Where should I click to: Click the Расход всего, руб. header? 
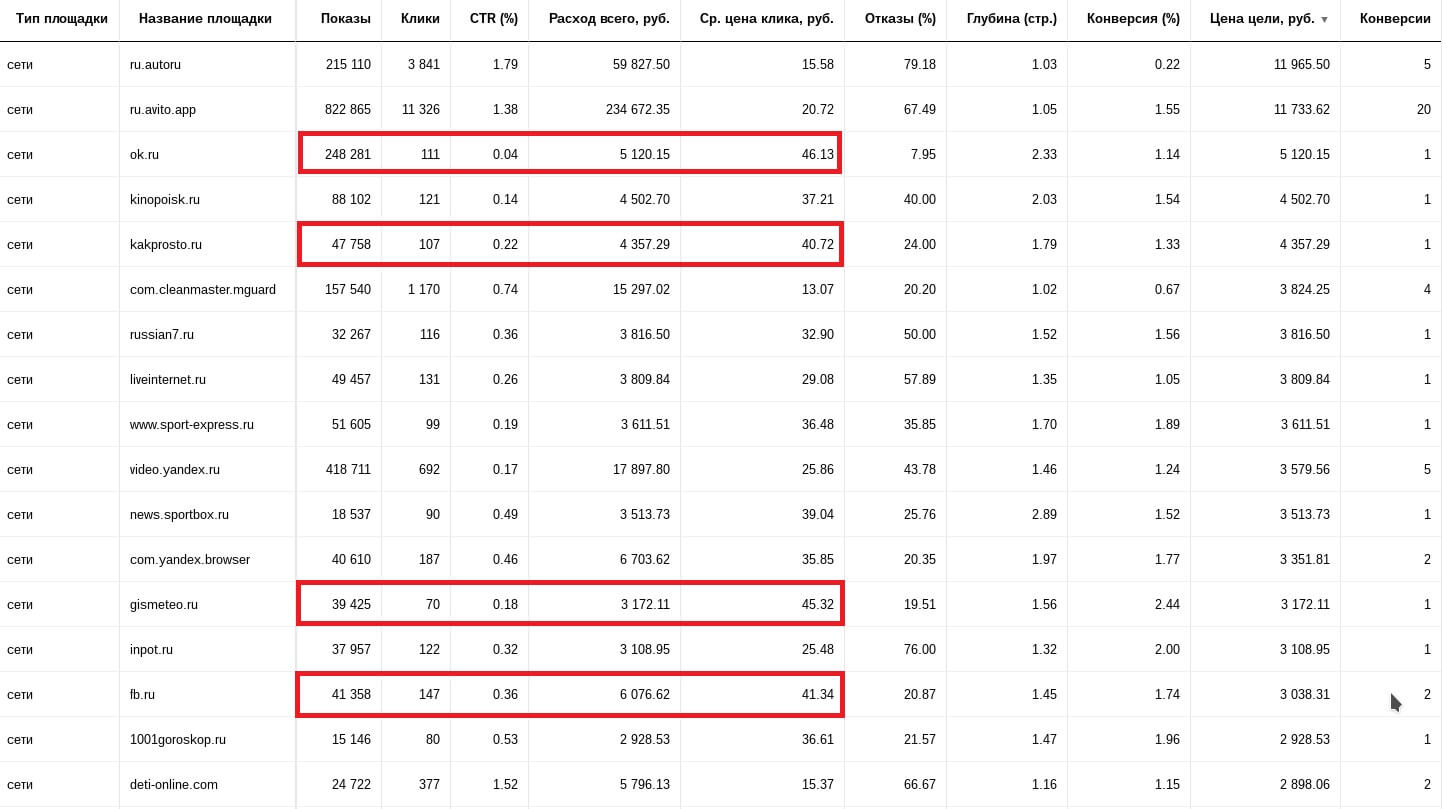[x=610, y=19]
